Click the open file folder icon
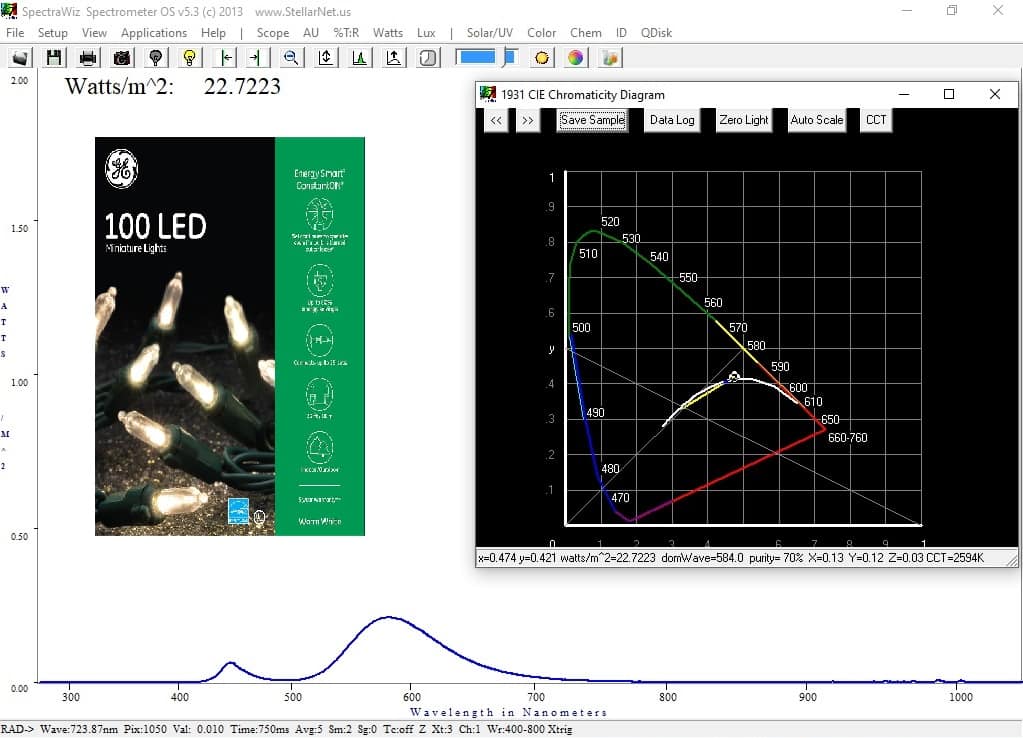Image resolution: width=1023 pixels, height=738 pixels. 20,57
